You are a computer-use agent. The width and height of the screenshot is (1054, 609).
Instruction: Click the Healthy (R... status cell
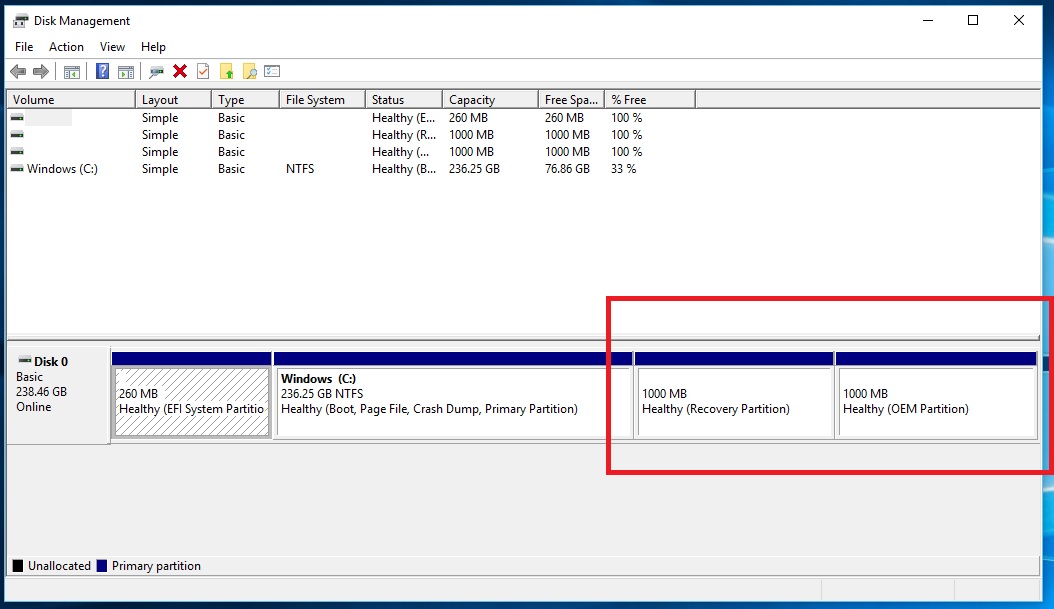click(404, 134)
